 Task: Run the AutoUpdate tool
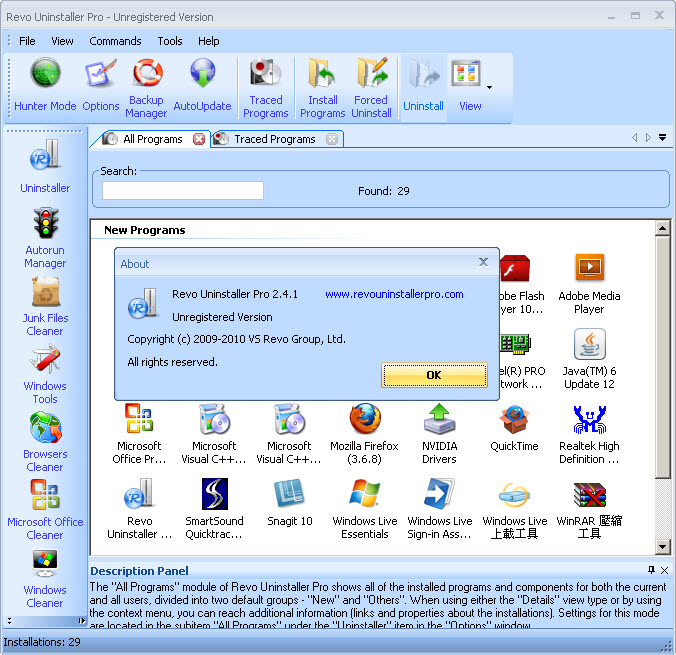coord(202,85)
